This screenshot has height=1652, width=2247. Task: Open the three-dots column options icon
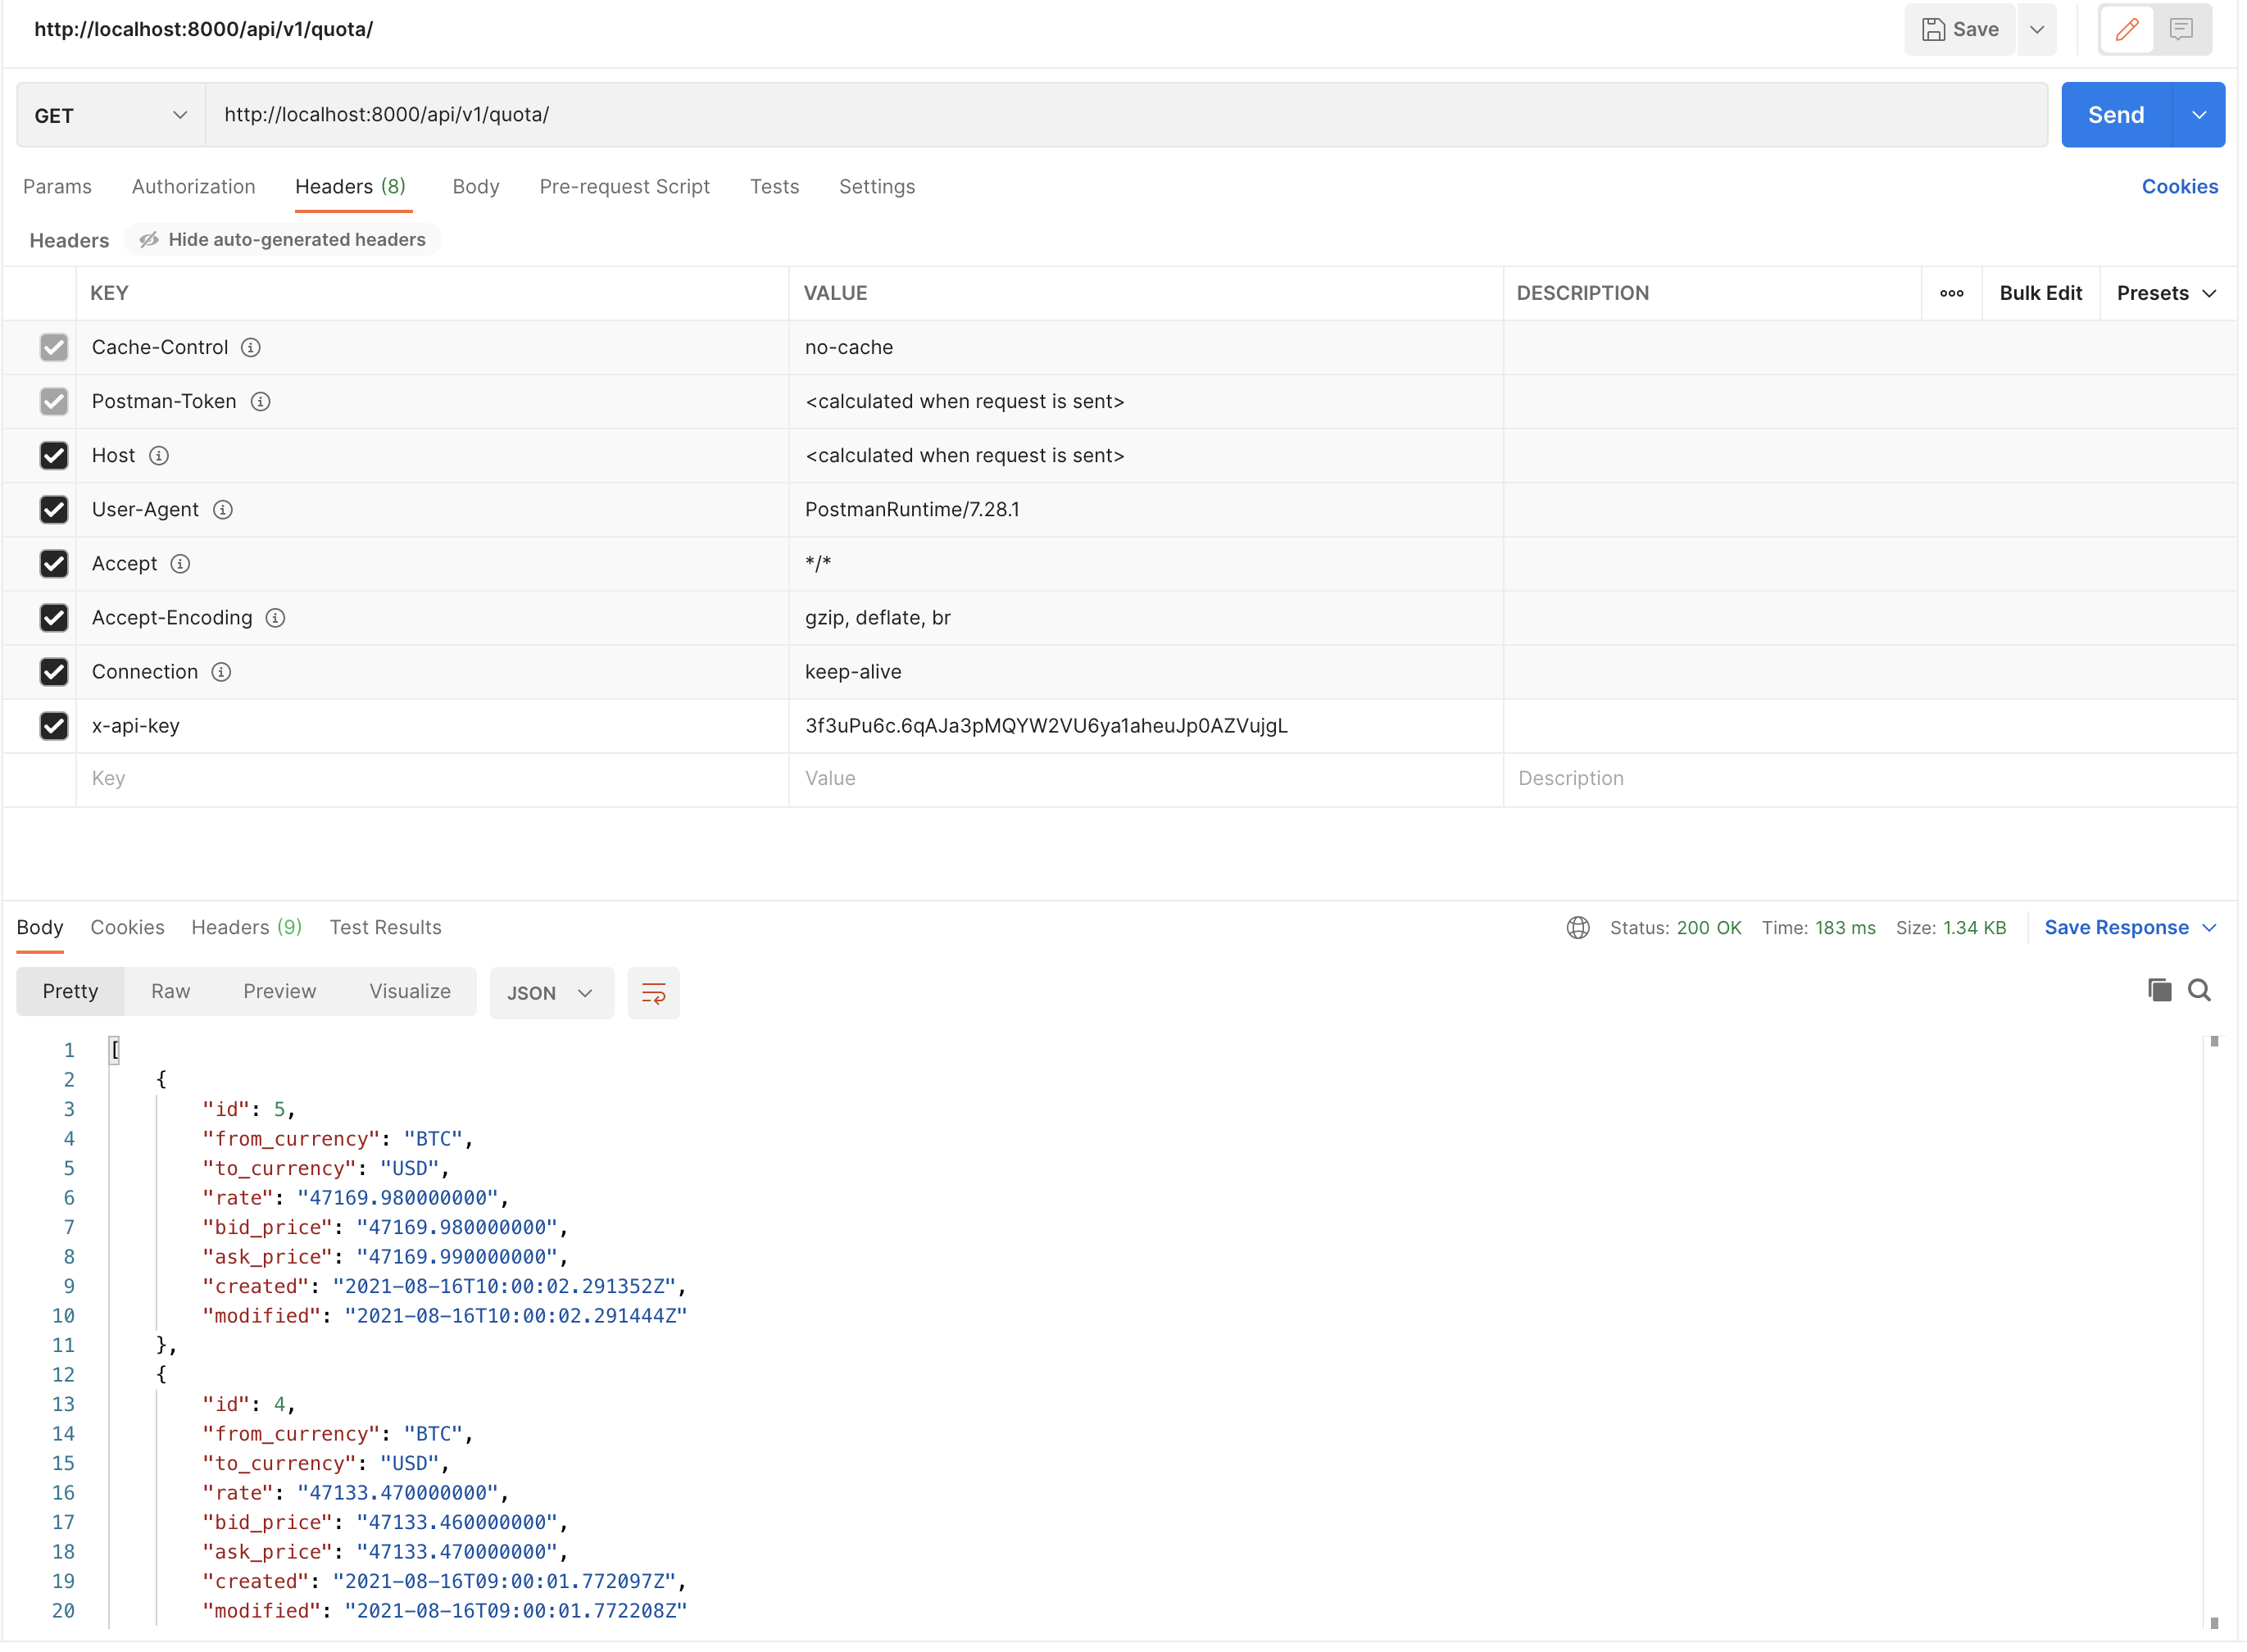tap(1951, 293)
